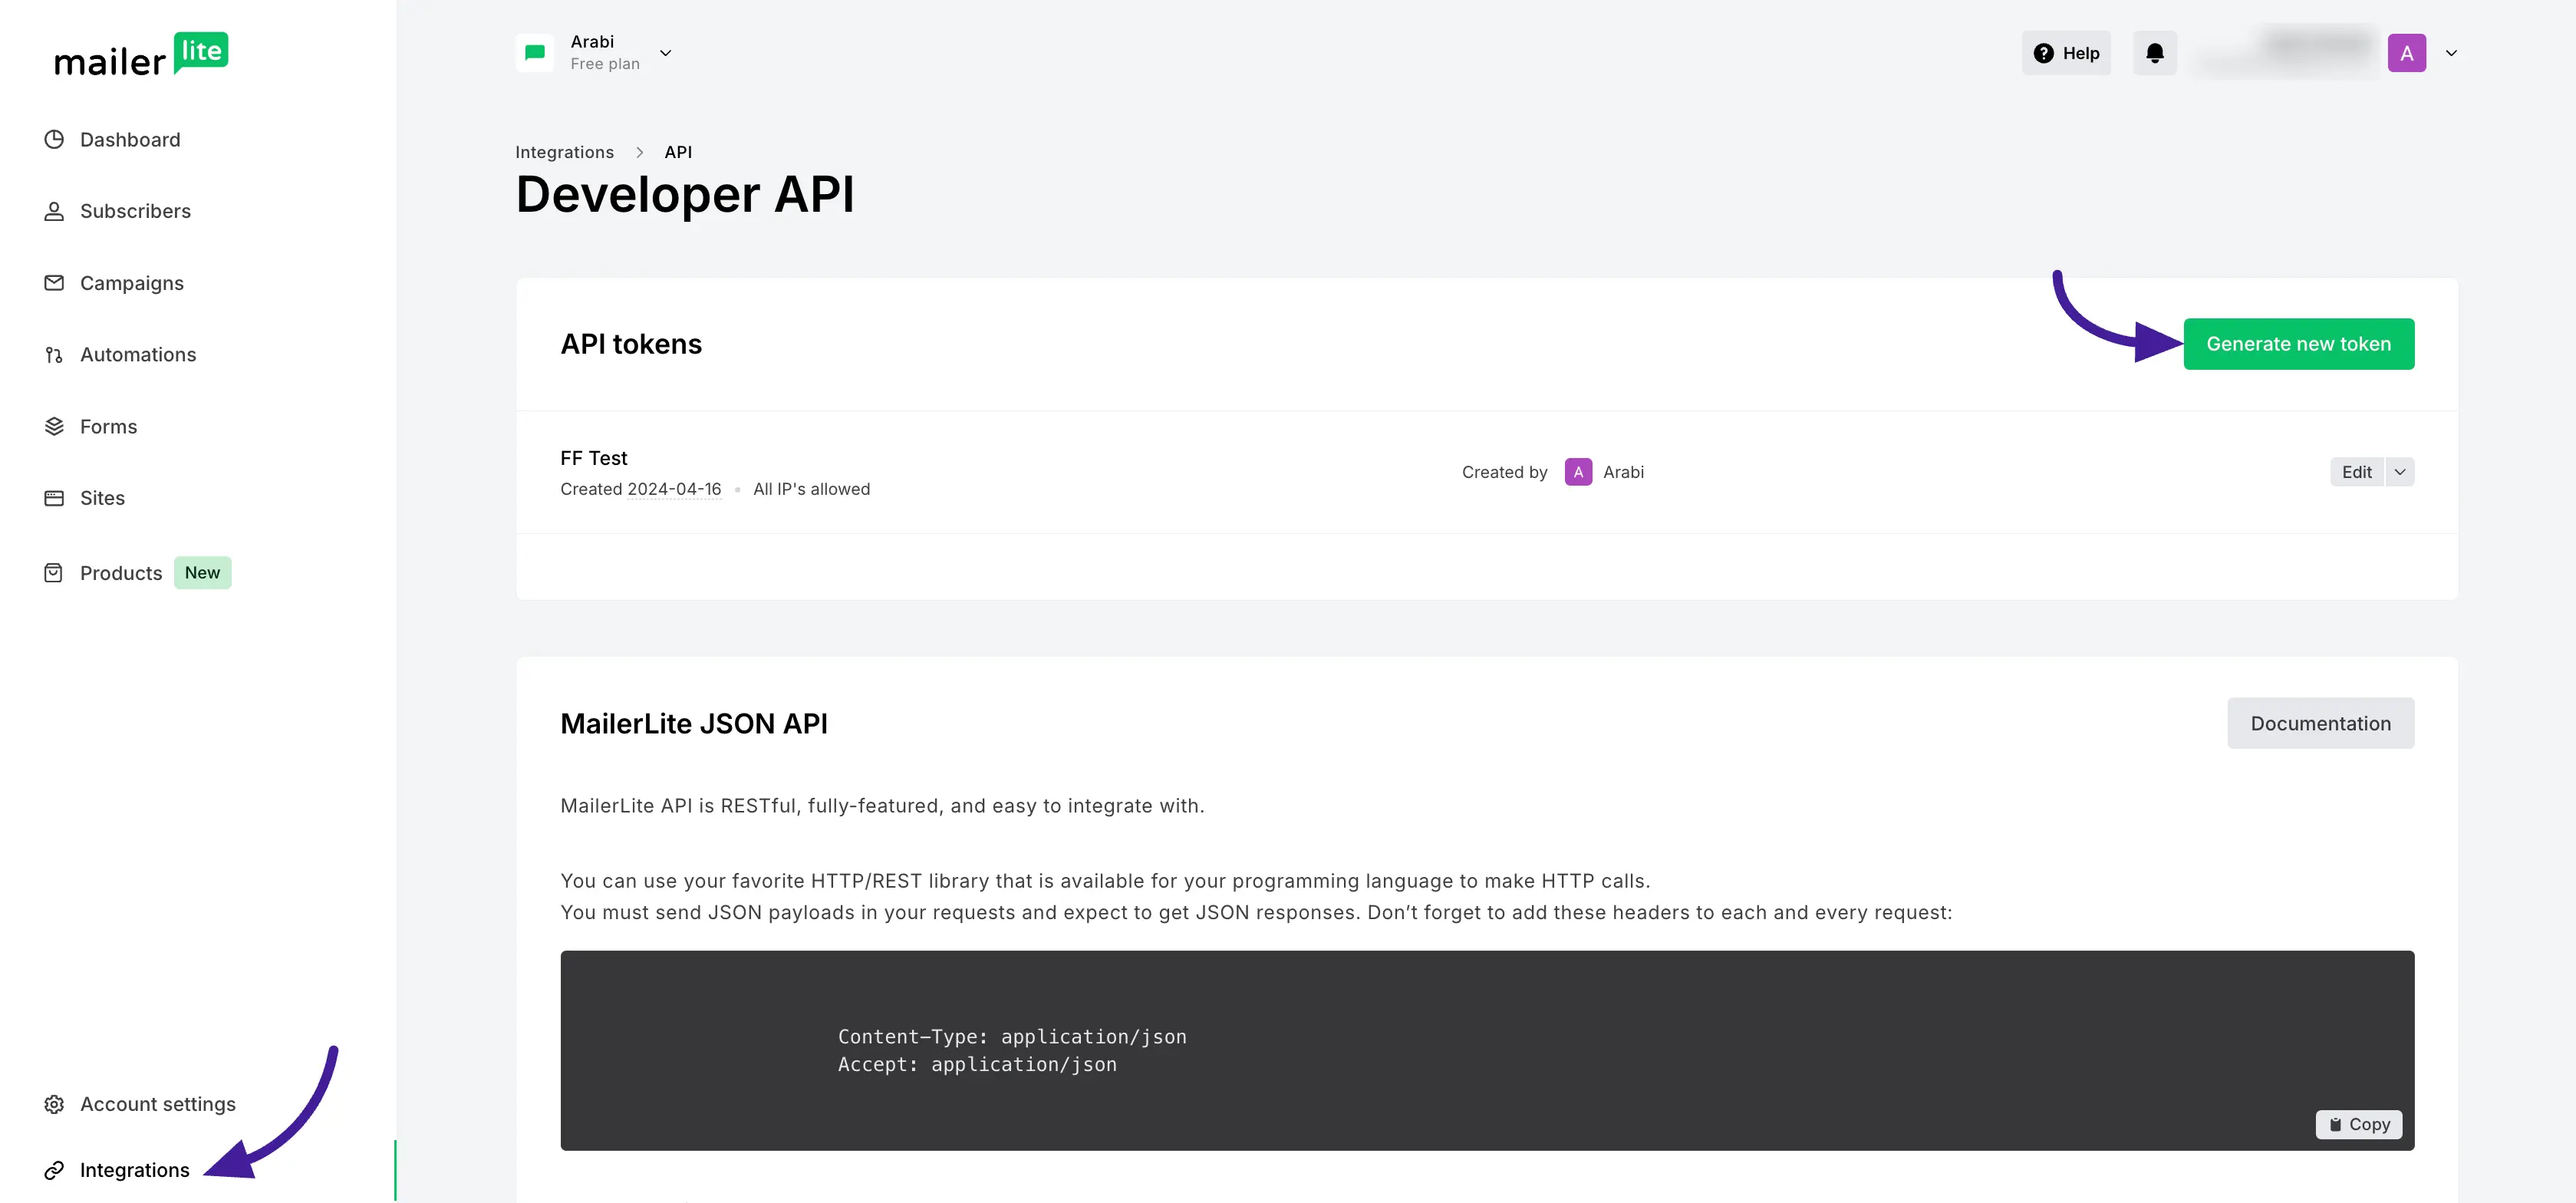The height and width of the screenshot is (1203, 2576).
Task: Click the All IP's allowed label
Action: click(x=811, y=489)
